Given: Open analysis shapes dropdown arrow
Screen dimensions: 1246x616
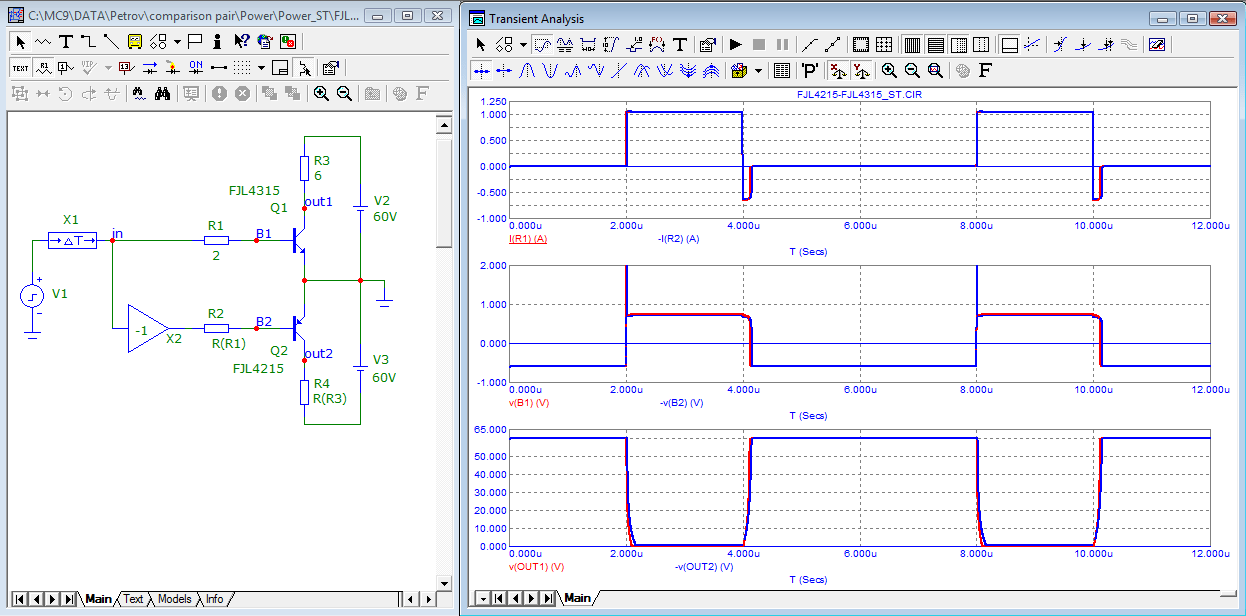Looking at the screenshot, I should pyautogui.click(x=524, y=44).
